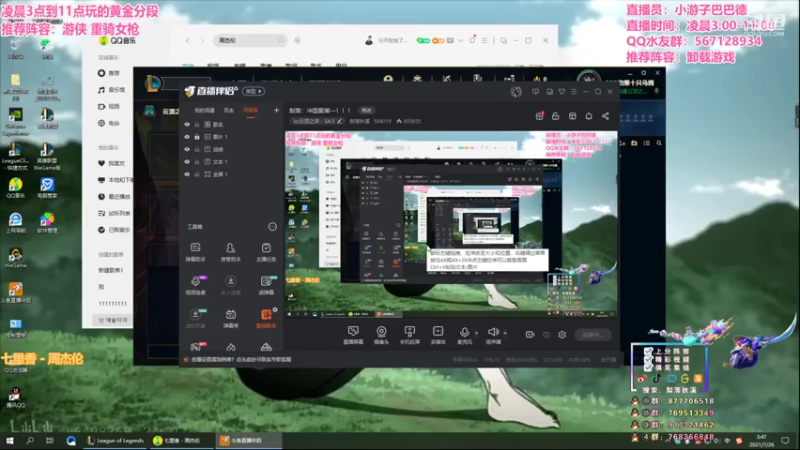Add a 多媒体 media source
Viewport: 800px width, 450px height.
(x=438, y=335)
